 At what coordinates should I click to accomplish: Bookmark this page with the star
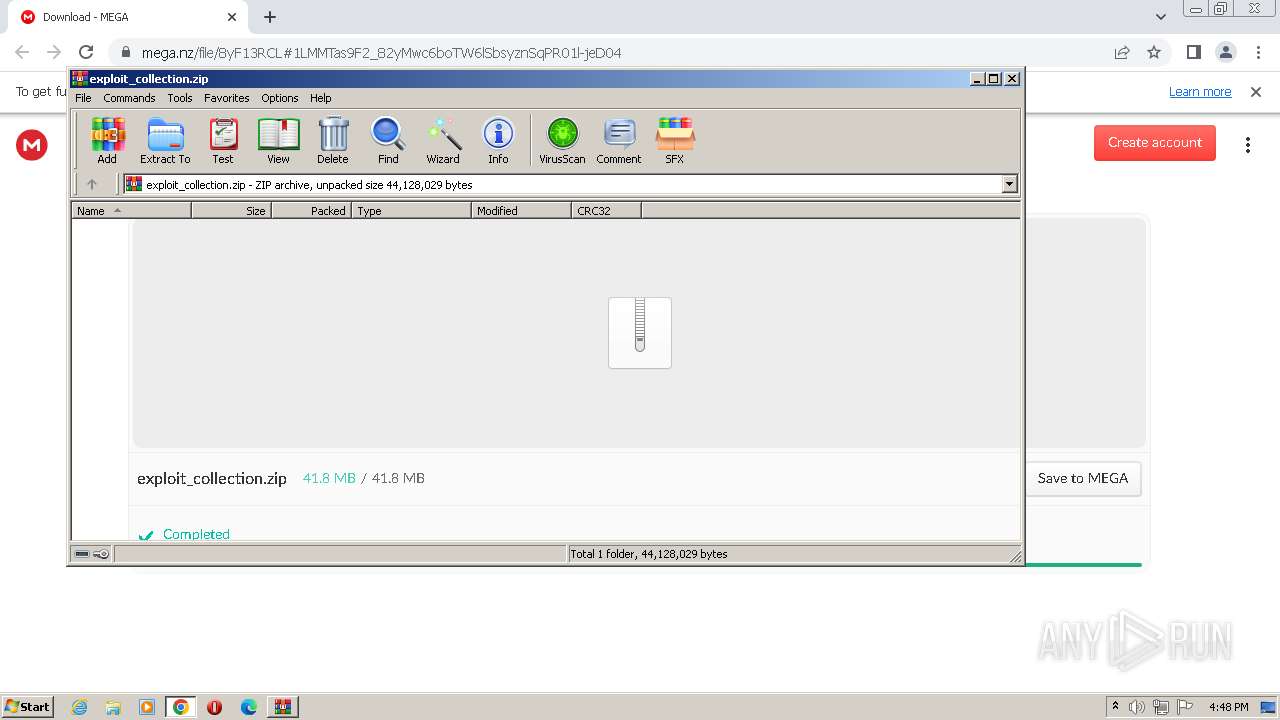point(1154,52)
